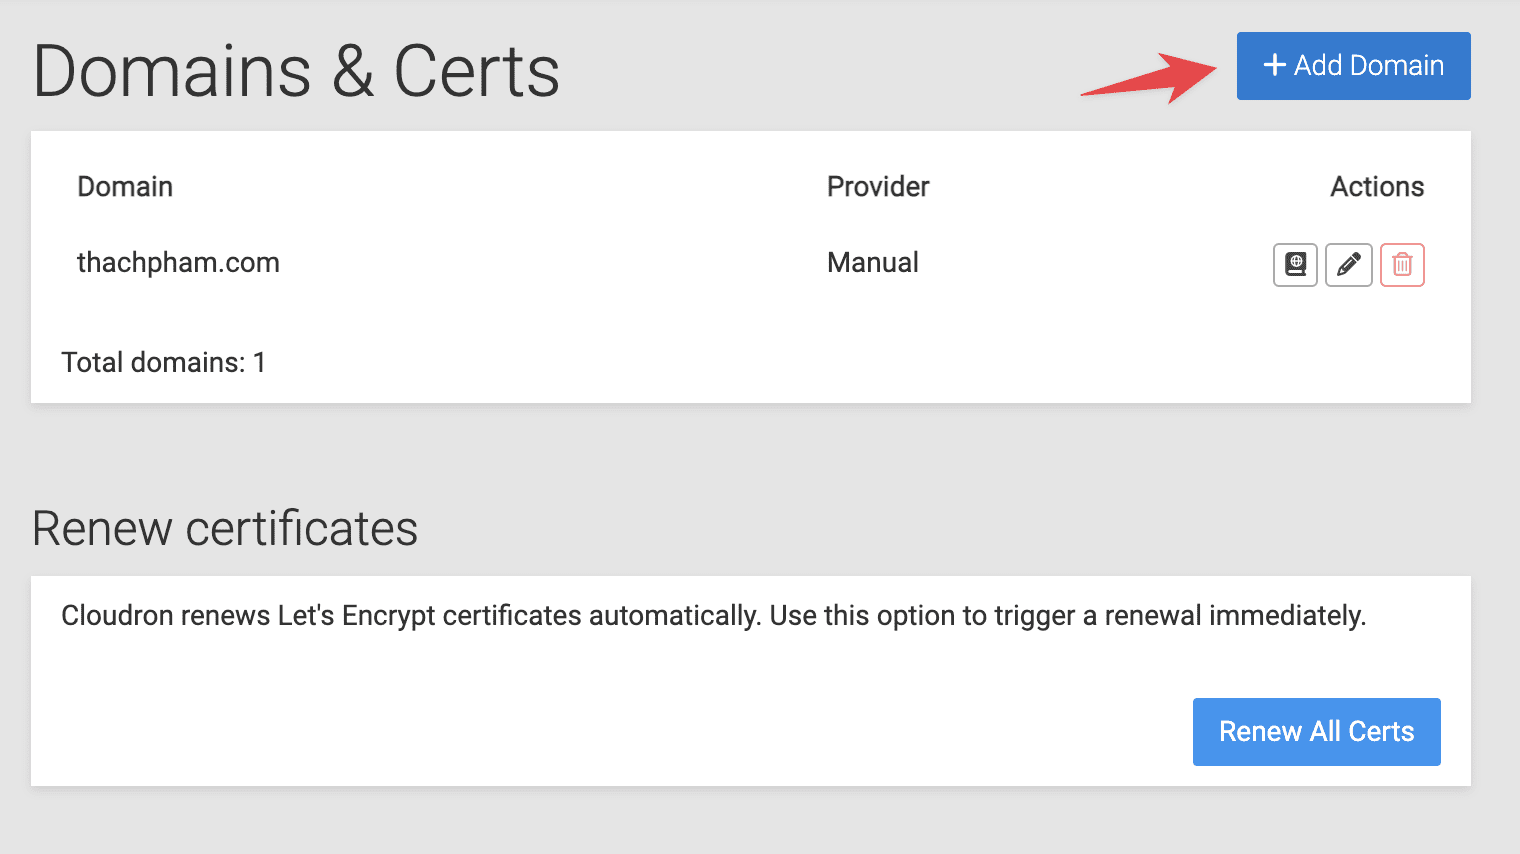The image size is (1520, 854).
Task: Click the plus icon on Add Domain
Action: 1274,66
